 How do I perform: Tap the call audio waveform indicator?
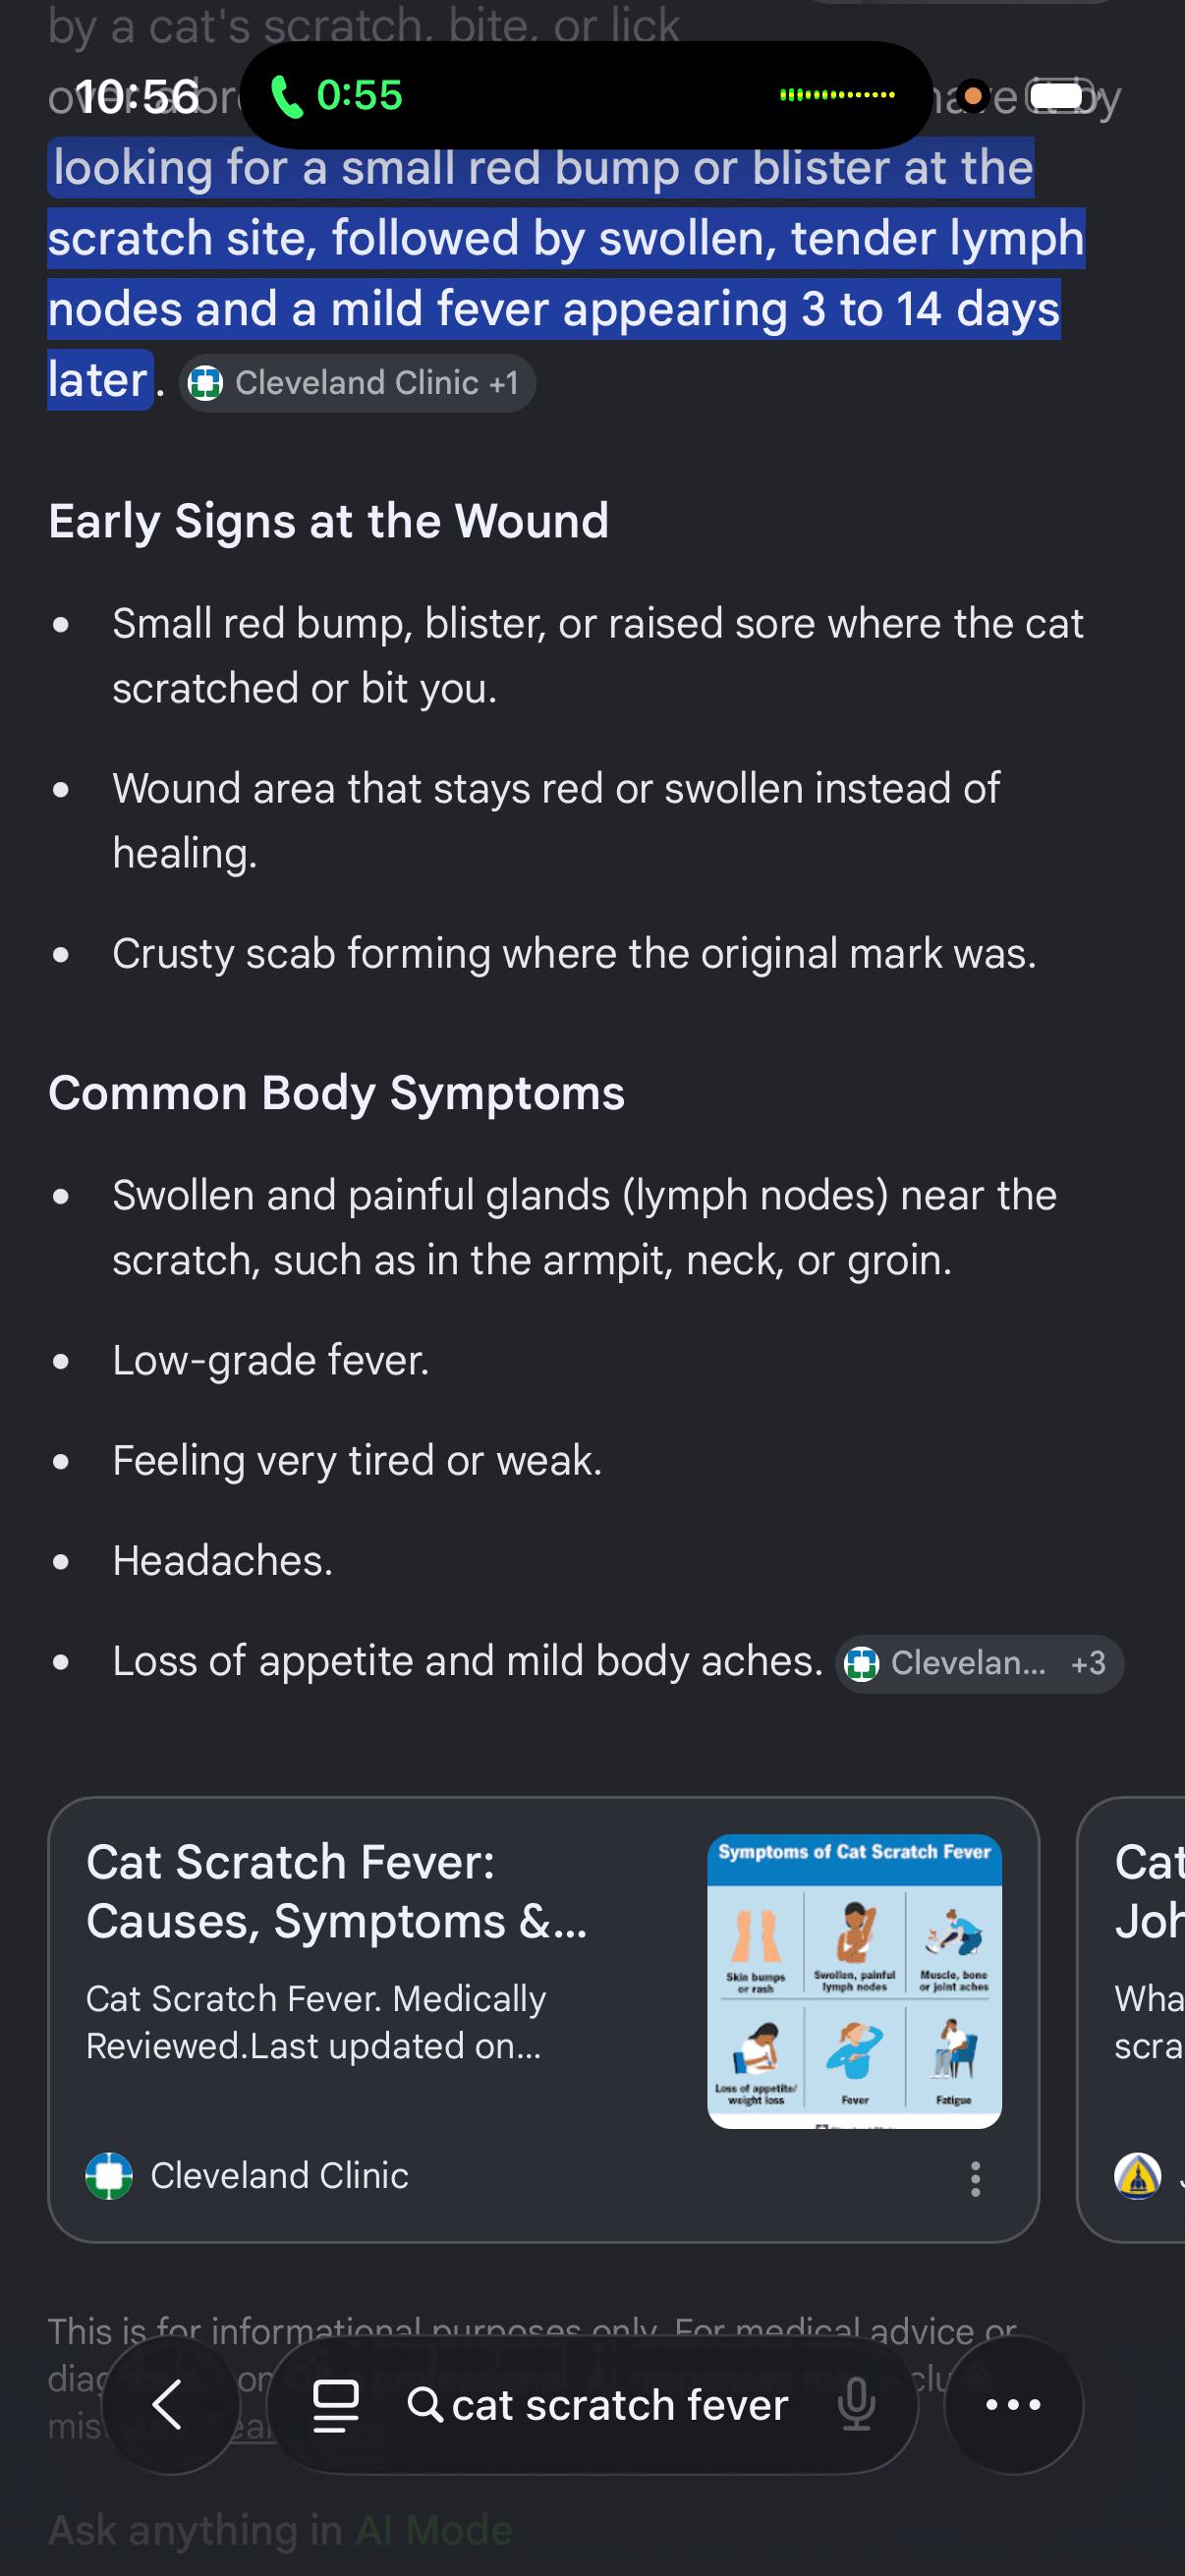point(838,95)
